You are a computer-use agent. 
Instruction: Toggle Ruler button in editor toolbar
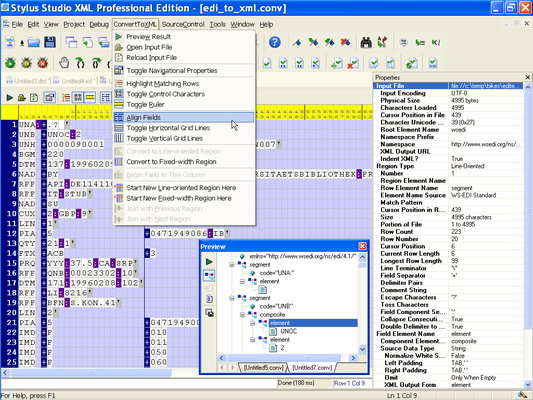90,98
